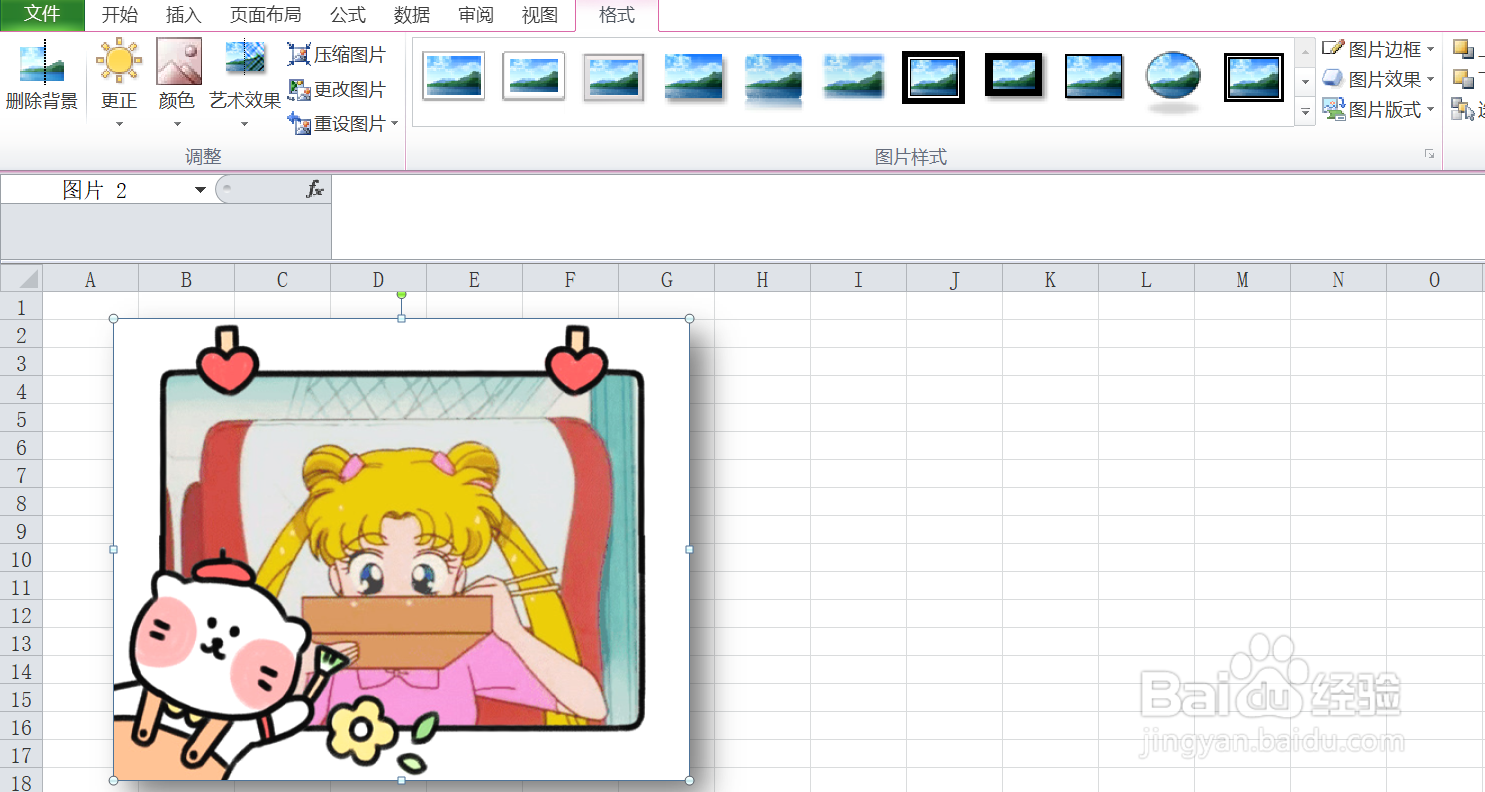The width and height of the screenshot is (1485, 792).
Task: Click the Selection Pane icon at ribbon edge
Action: (1463, 110)
